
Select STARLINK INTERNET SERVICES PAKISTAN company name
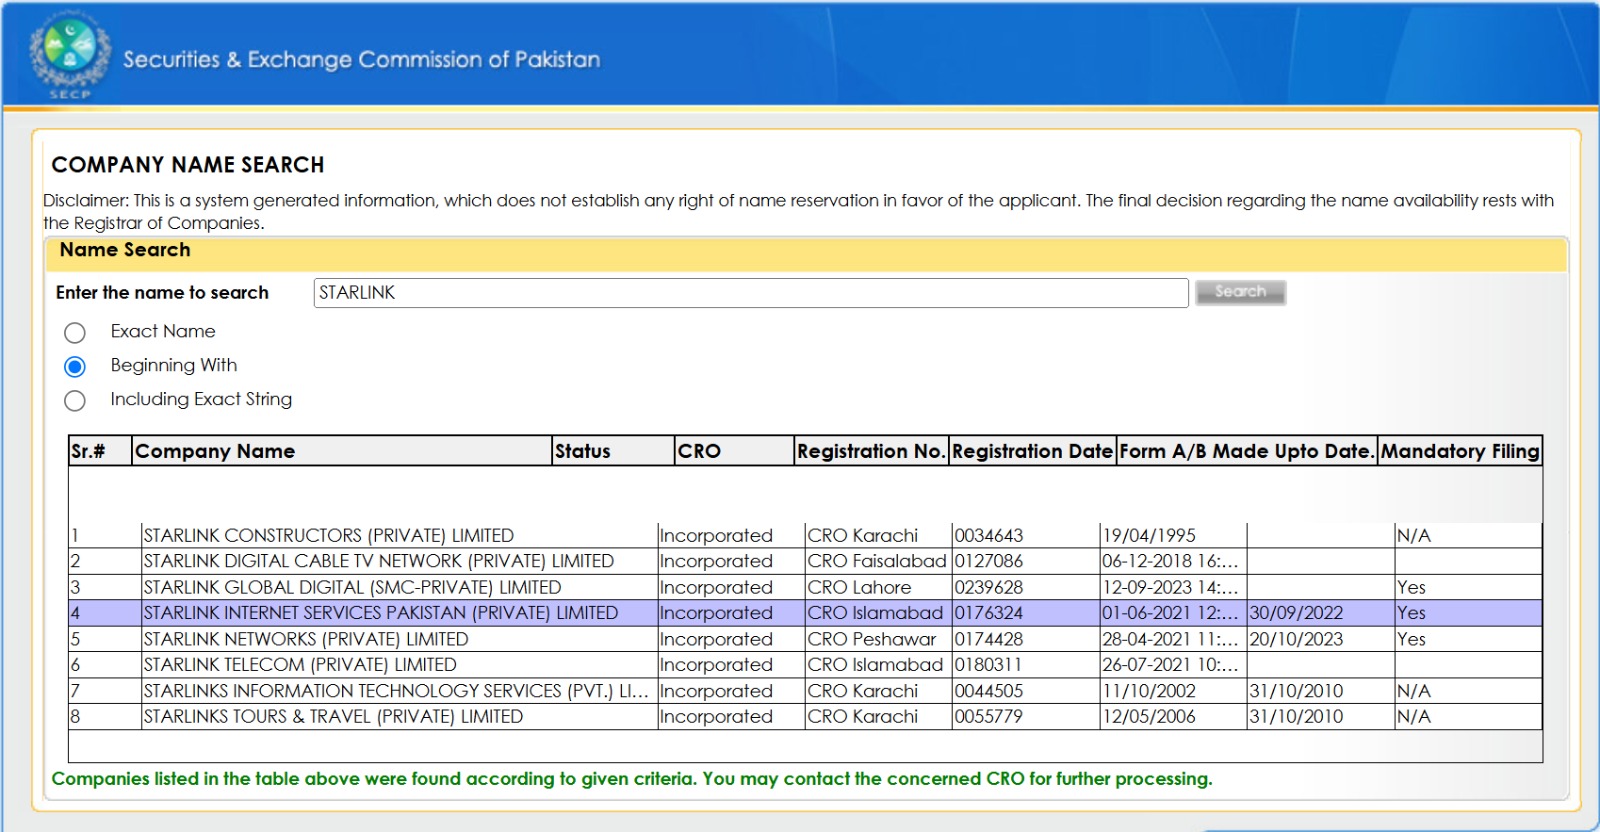[x=380, y=613]
